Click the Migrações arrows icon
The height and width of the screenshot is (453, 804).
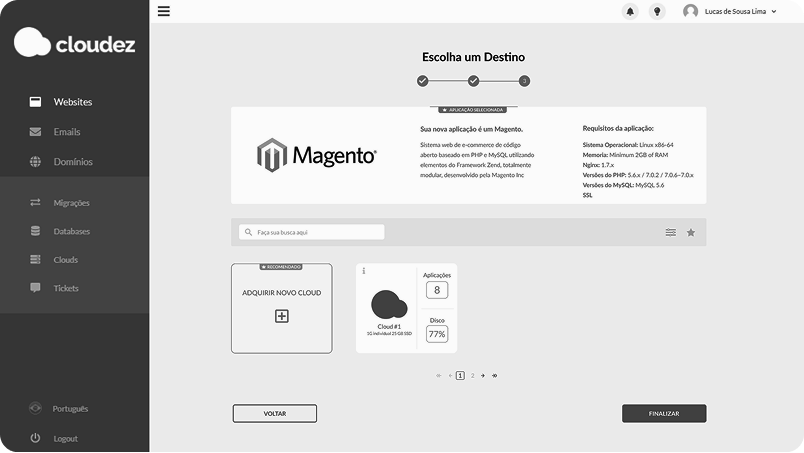[x=35, y=203]
